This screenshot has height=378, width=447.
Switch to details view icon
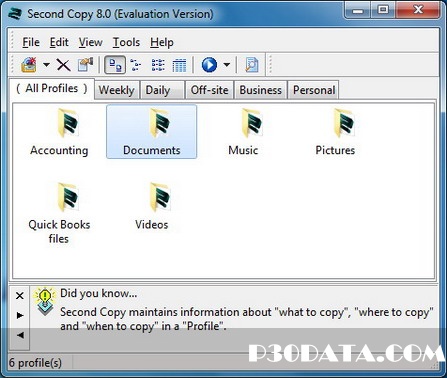179,65
